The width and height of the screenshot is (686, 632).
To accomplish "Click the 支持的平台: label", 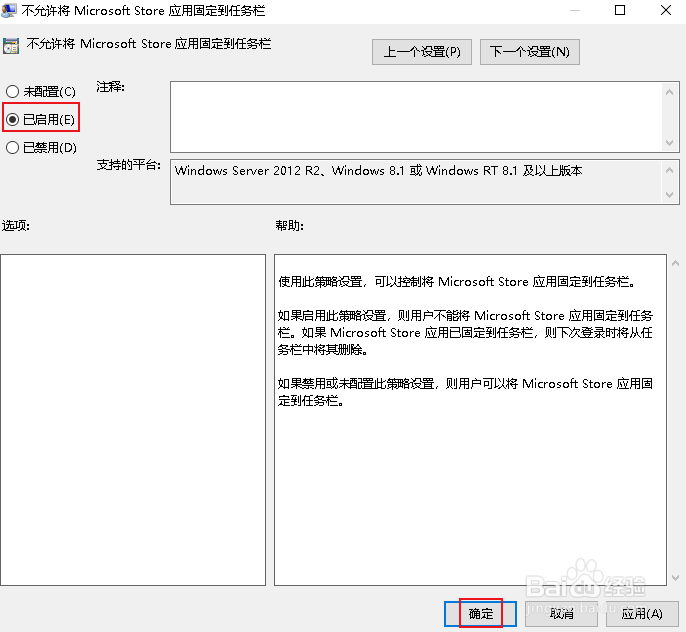I will tap(129, 165).
